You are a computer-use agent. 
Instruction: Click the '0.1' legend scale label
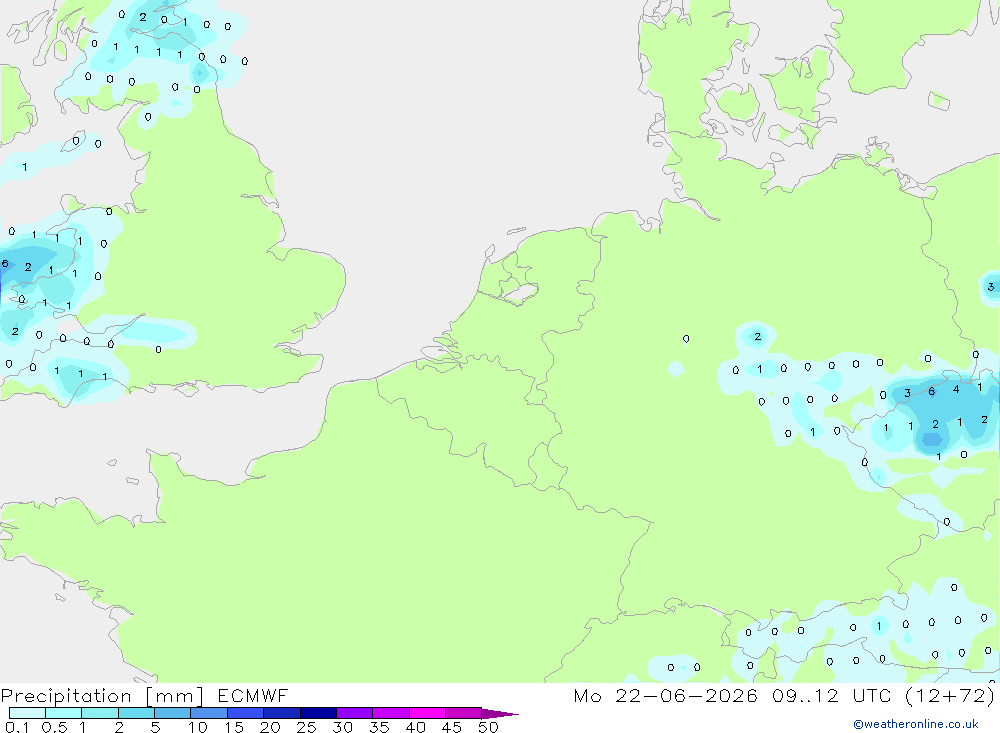(x=17, y=727)
